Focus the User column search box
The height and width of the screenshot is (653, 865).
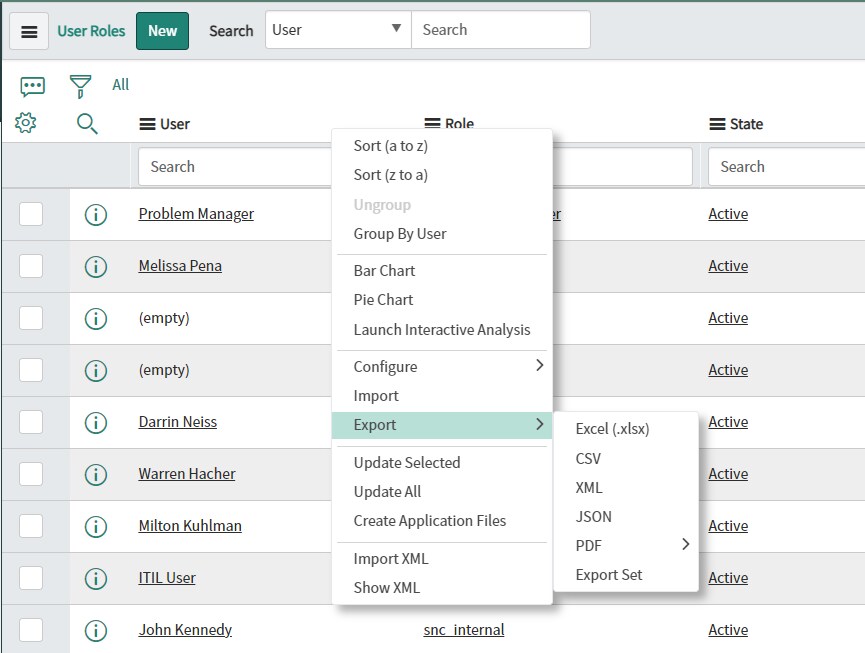tap(236, 167)
